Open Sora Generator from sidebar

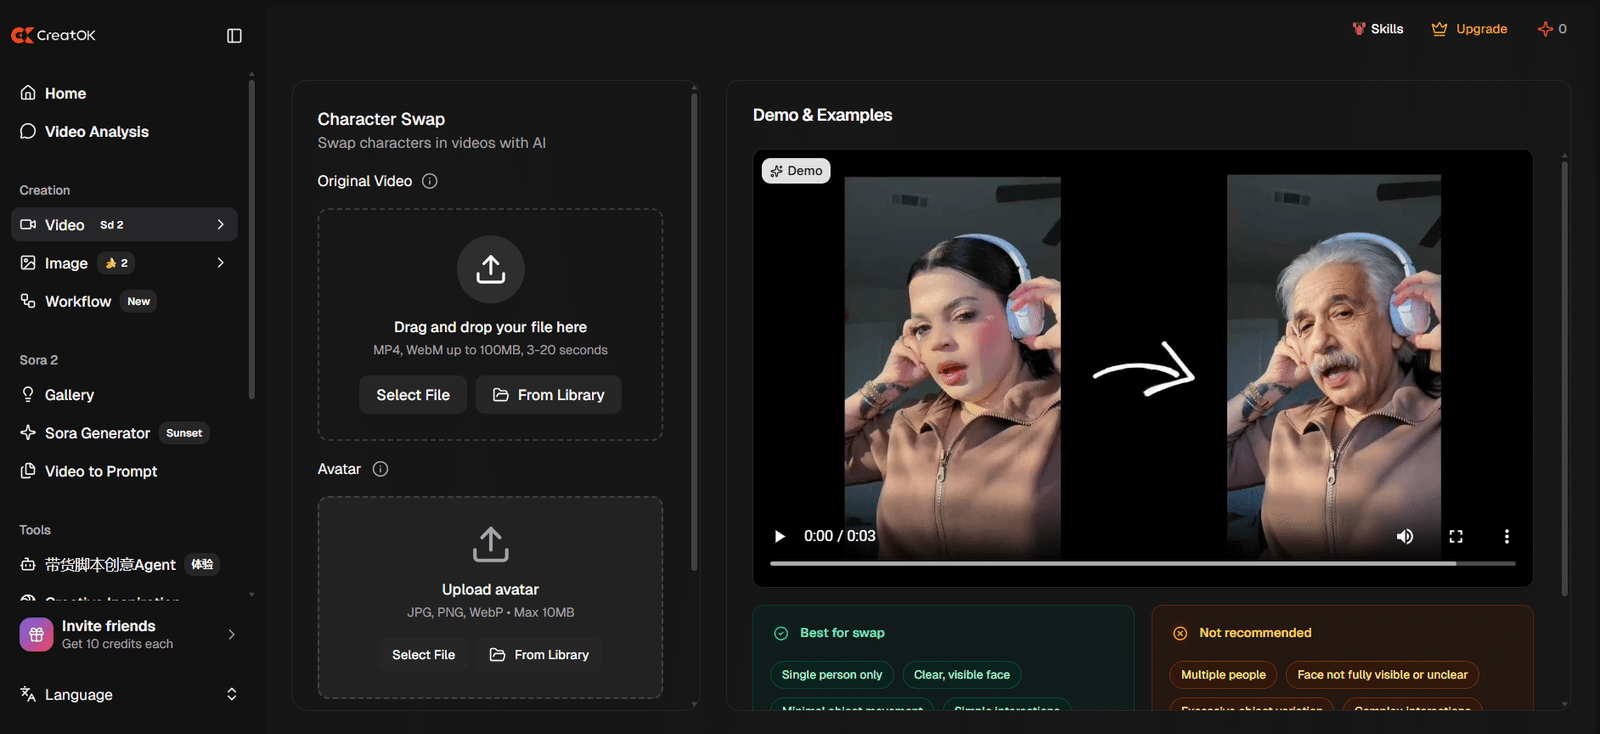pyautogui.click(x=97, y=433)
